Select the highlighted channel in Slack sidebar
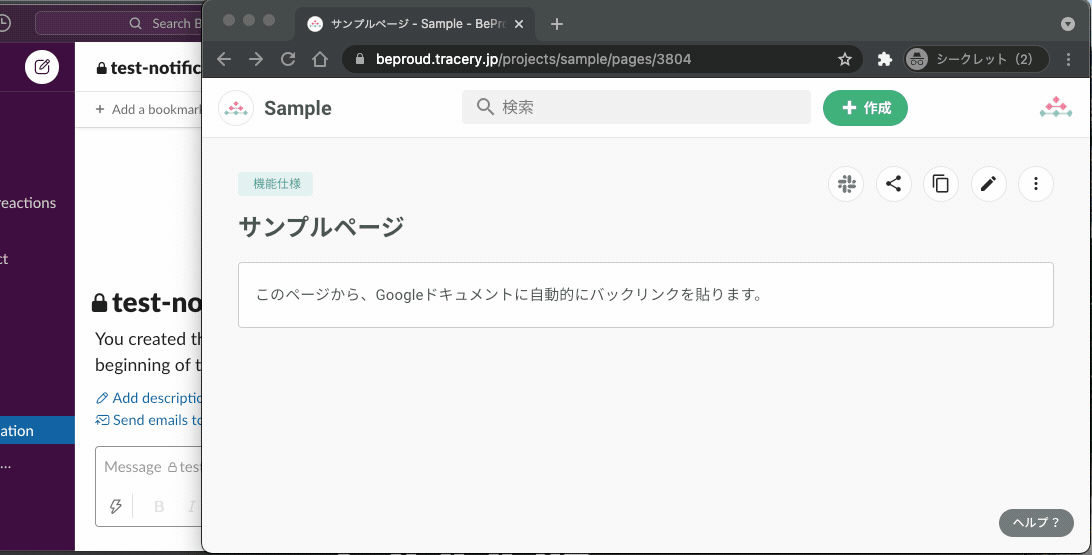1092x555 pixels. point(37,430)
